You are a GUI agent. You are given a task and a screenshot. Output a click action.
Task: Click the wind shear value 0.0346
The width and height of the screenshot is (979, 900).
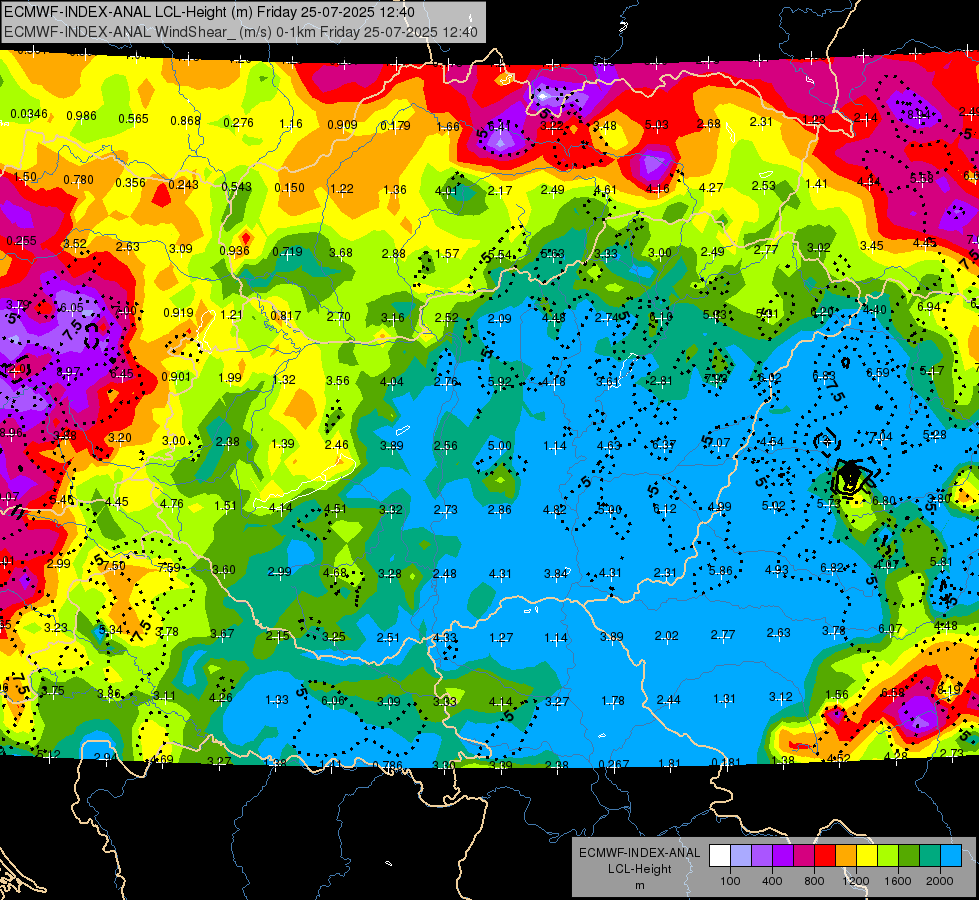(x=29, y=114)
